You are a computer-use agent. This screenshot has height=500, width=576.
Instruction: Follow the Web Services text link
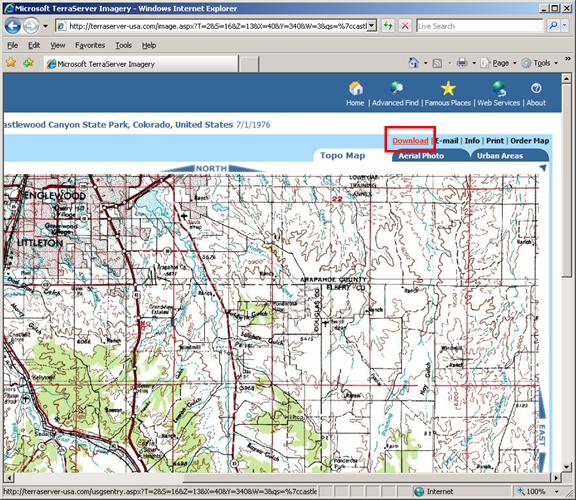tap(498, 103)
